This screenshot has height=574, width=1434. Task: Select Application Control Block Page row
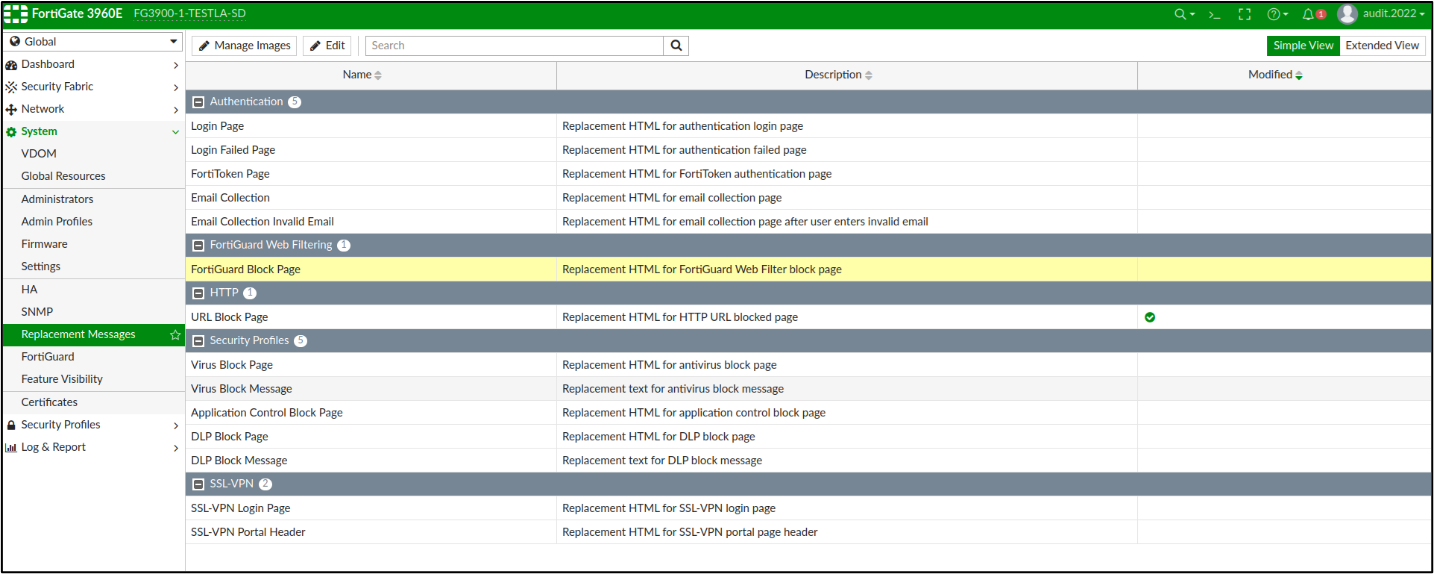pos(809,413)
